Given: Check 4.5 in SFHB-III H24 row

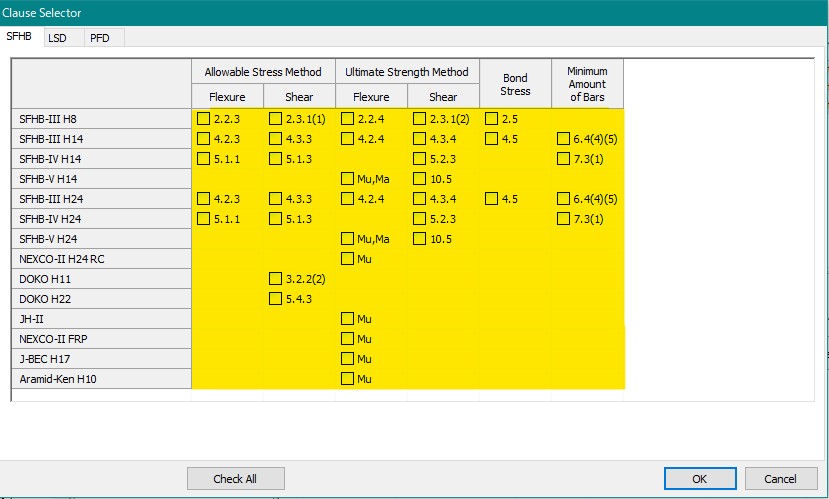Looking at the screenshot, I should (491, 199).
